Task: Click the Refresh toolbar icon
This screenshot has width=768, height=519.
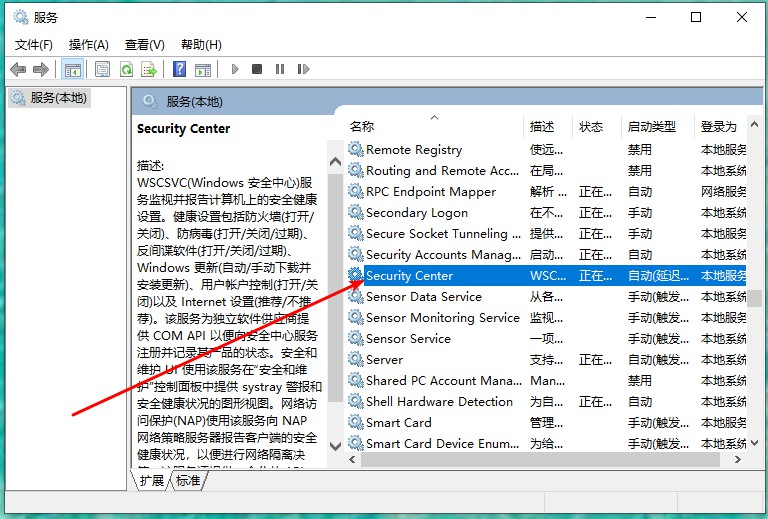Action: click(x=126, y=69)
